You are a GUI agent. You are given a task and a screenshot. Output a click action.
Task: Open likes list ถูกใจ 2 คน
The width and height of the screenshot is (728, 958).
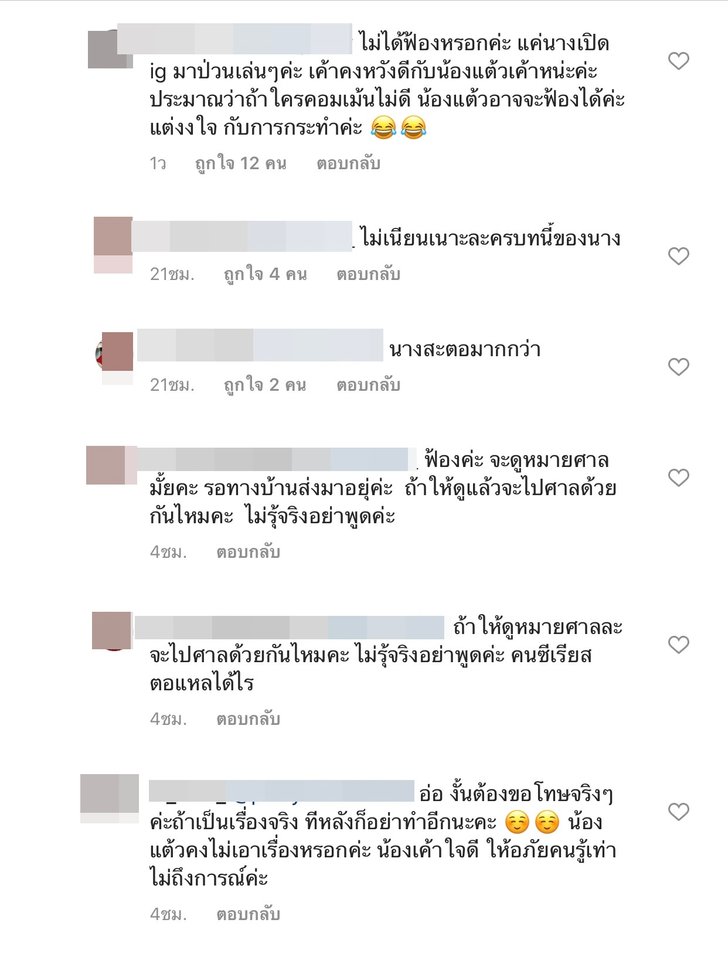(264, 385)
